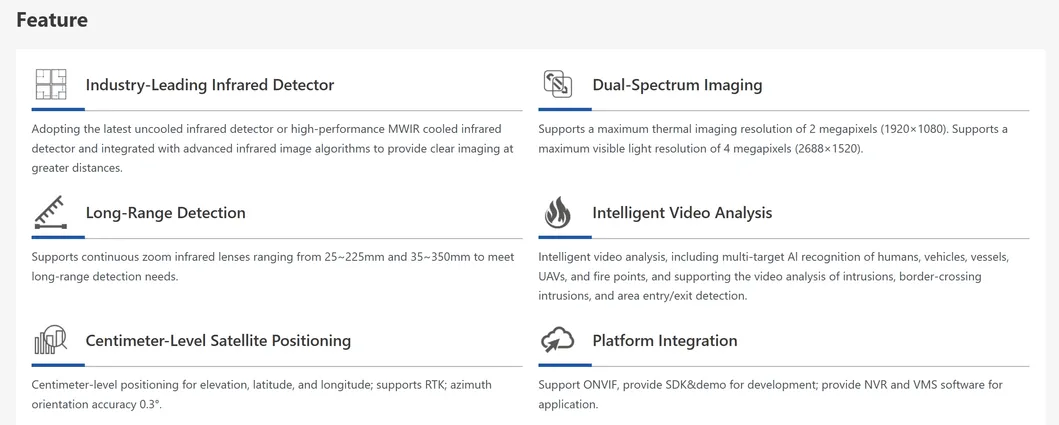Select the Industry-Leading Infrared Detector heading
1059x425 pixels.
[210, 85]
